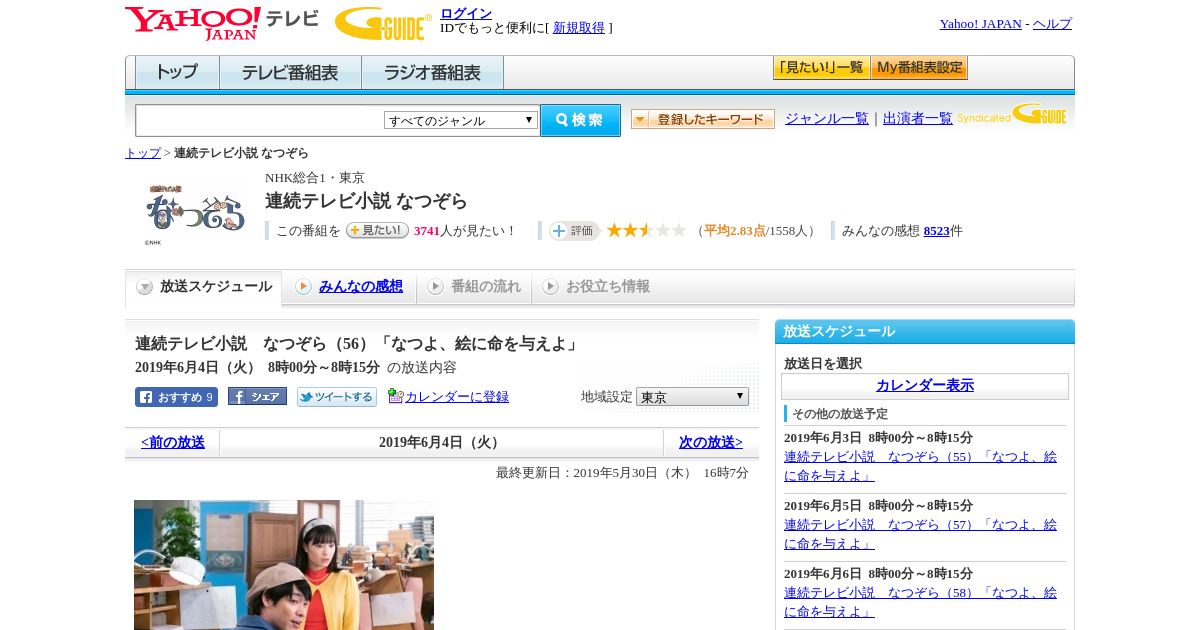Viewport: 1200px width, 630px height.
Task: Share via the Facebook シェア button
Action: point(257,396)
